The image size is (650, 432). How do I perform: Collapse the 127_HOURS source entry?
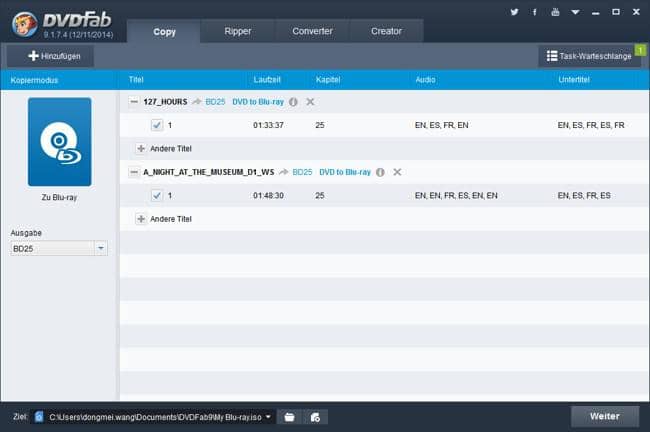click(133, 102)
